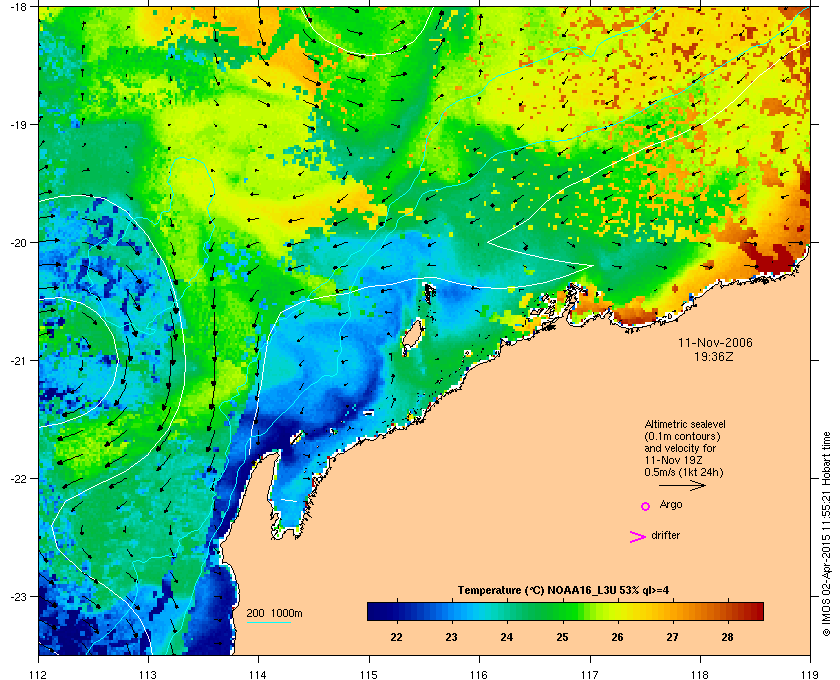Click the '(0.1m contours)' legend text
Screen dimensions: 840x680
[x=682, y=436]
